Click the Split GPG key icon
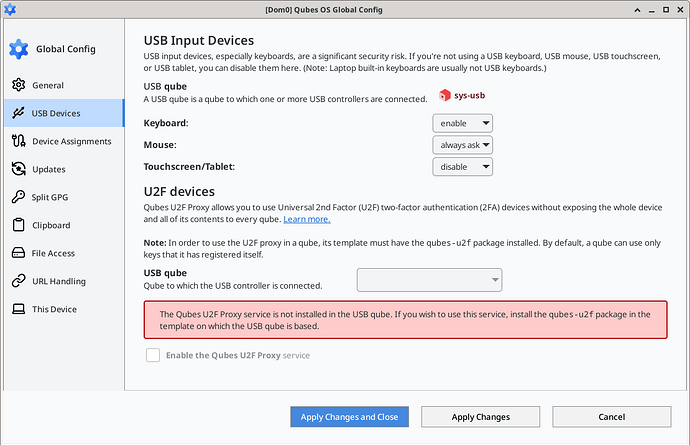Screen dimensions: 690x445 pyautogui.click(x=18, y=197)
